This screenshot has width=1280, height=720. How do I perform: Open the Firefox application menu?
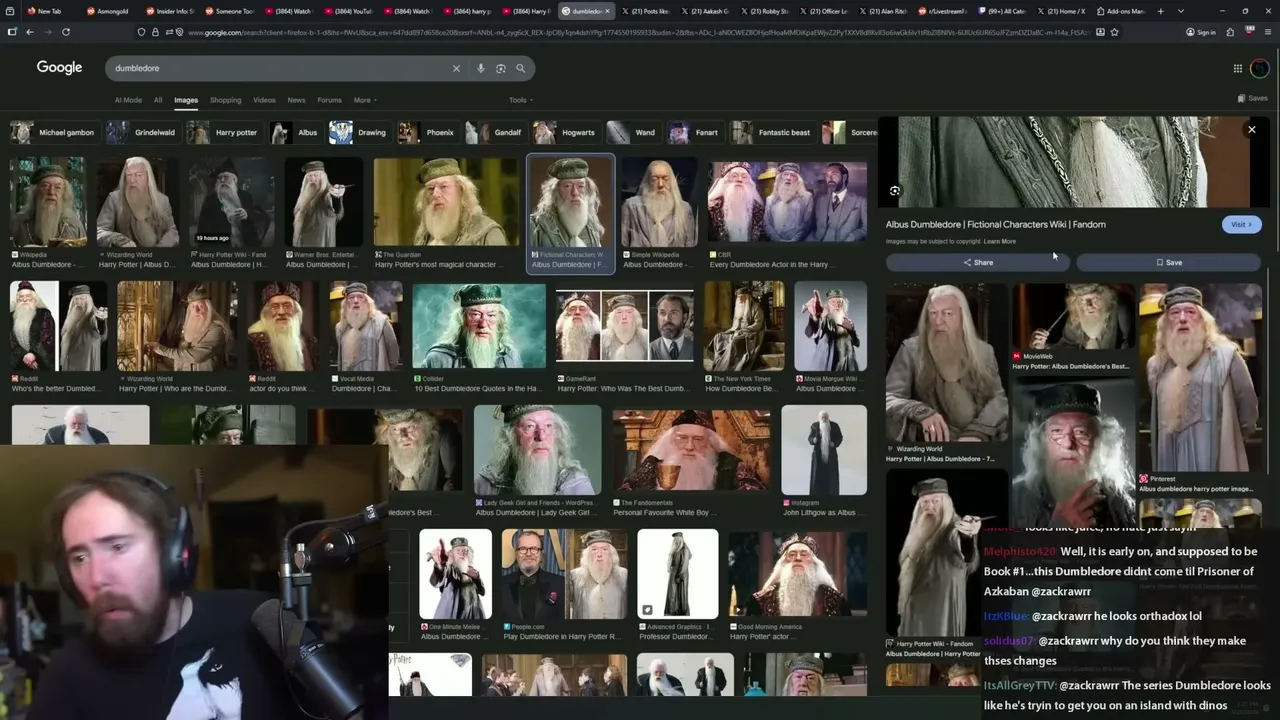pos(1269,32)
